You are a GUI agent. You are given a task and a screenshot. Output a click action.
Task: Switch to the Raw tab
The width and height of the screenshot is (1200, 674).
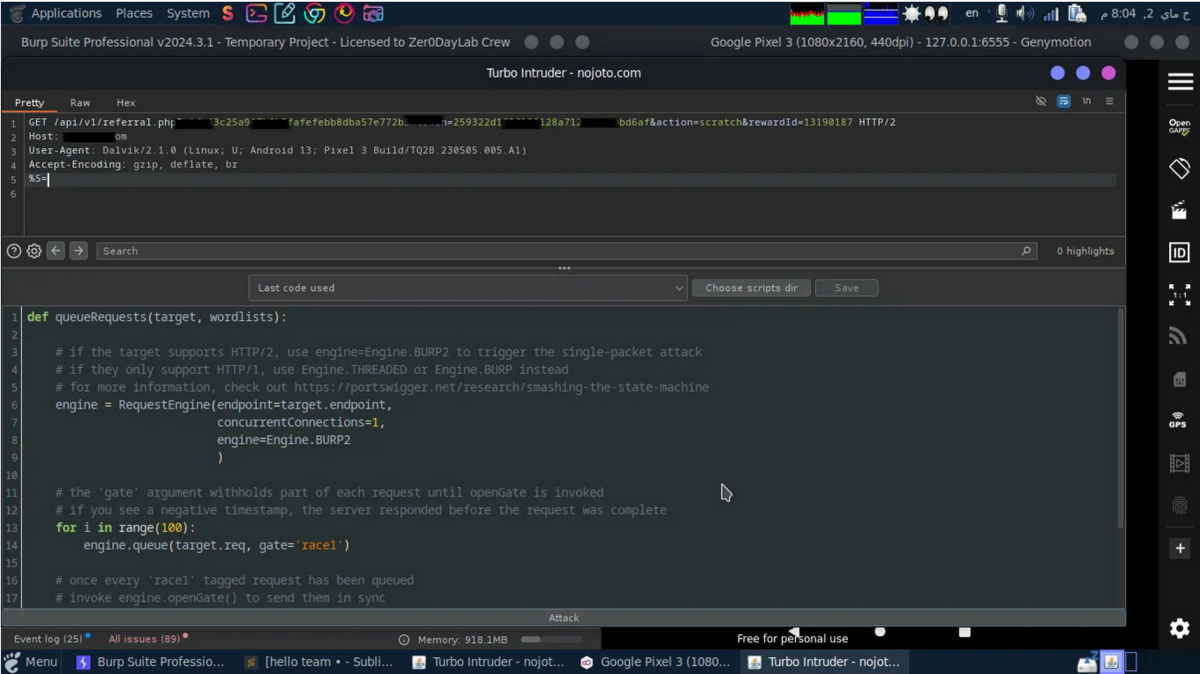click(x=80, y=103)
